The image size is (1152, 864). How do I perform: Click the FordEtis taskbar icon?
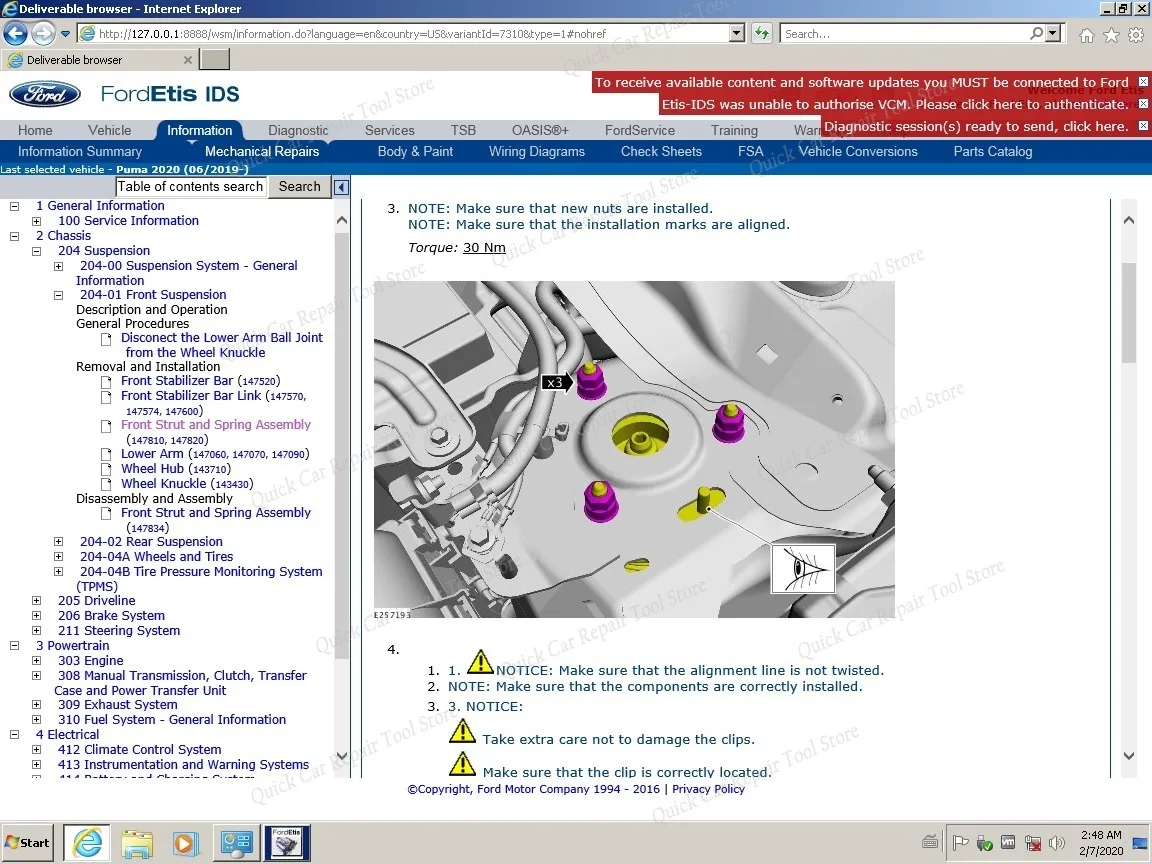pos(286,843)
